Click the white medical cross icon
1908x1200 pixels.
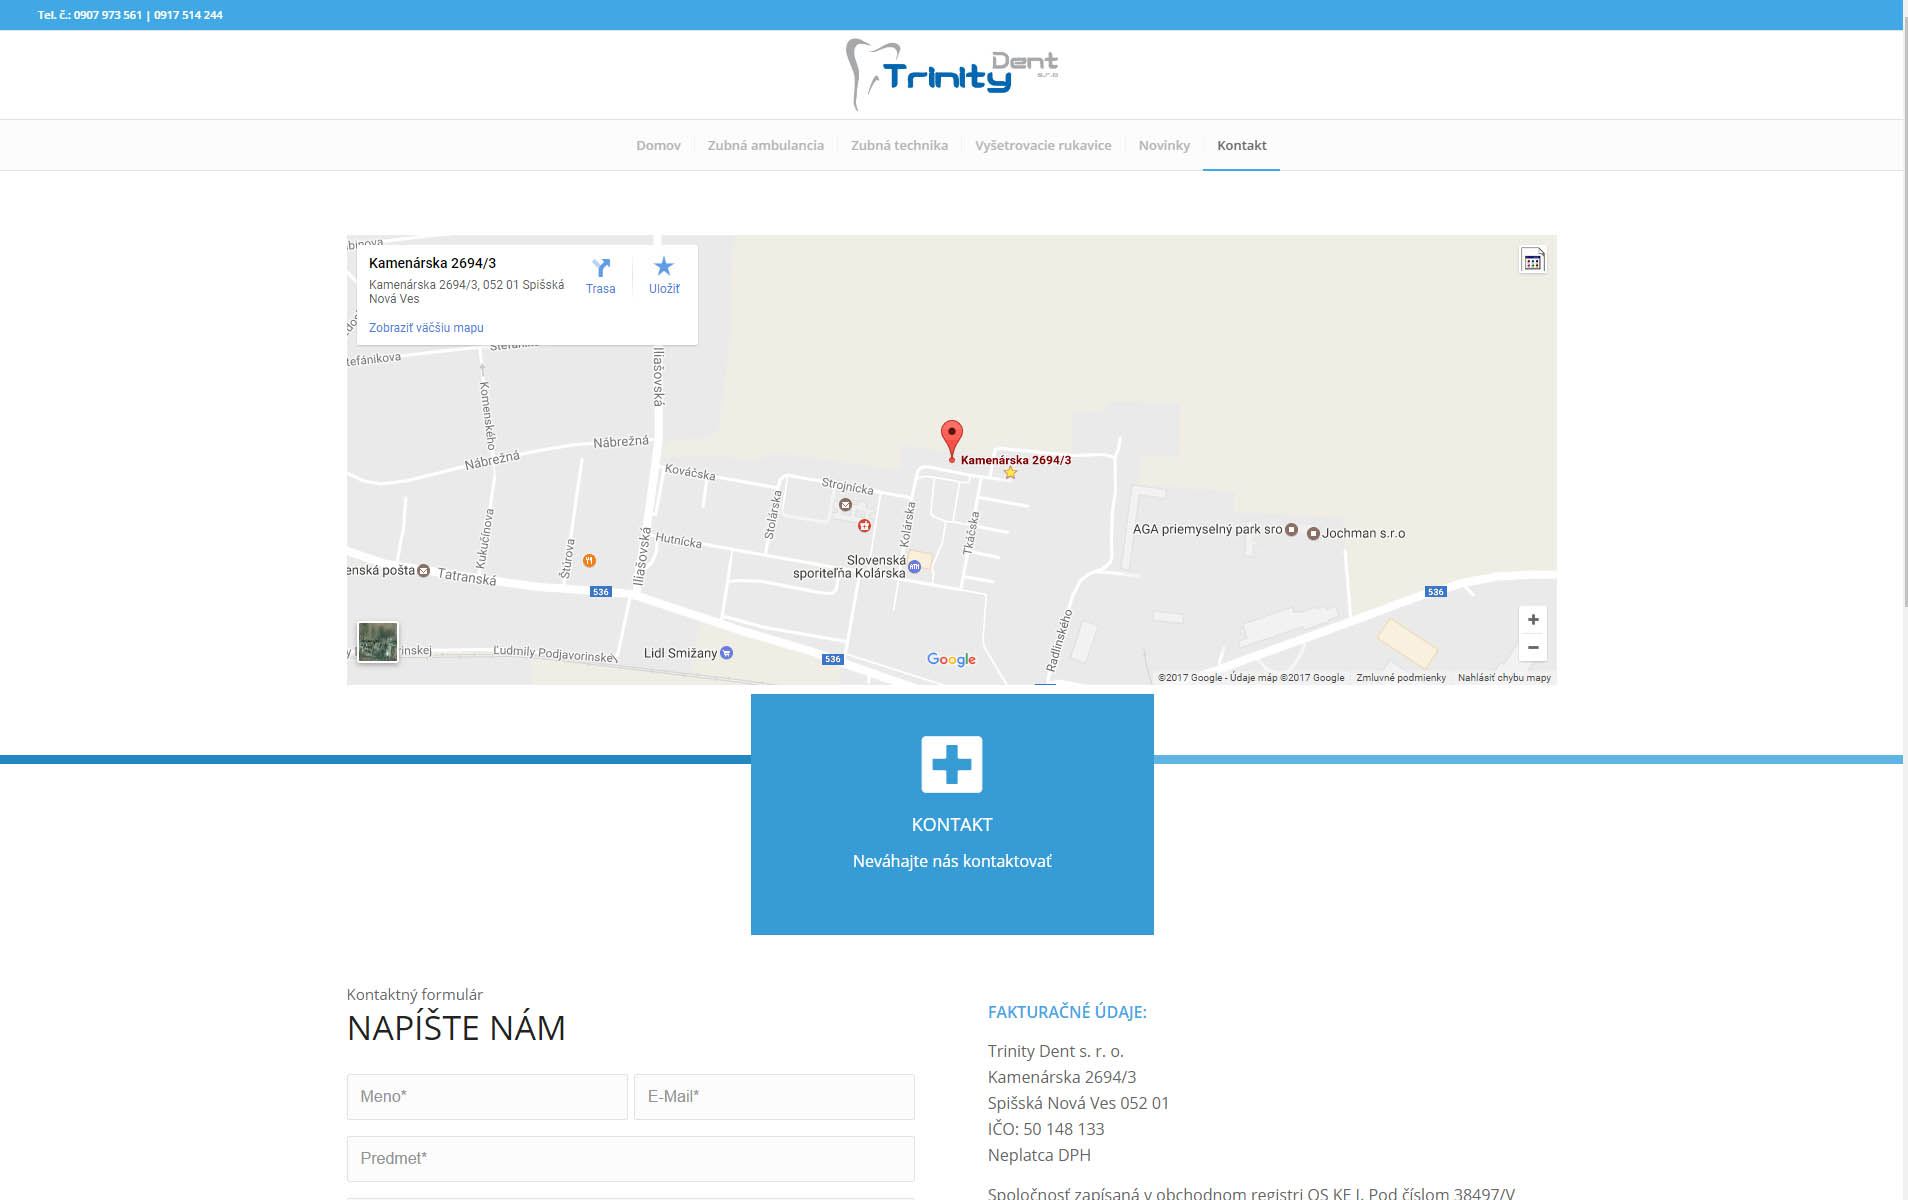point(952,765)
